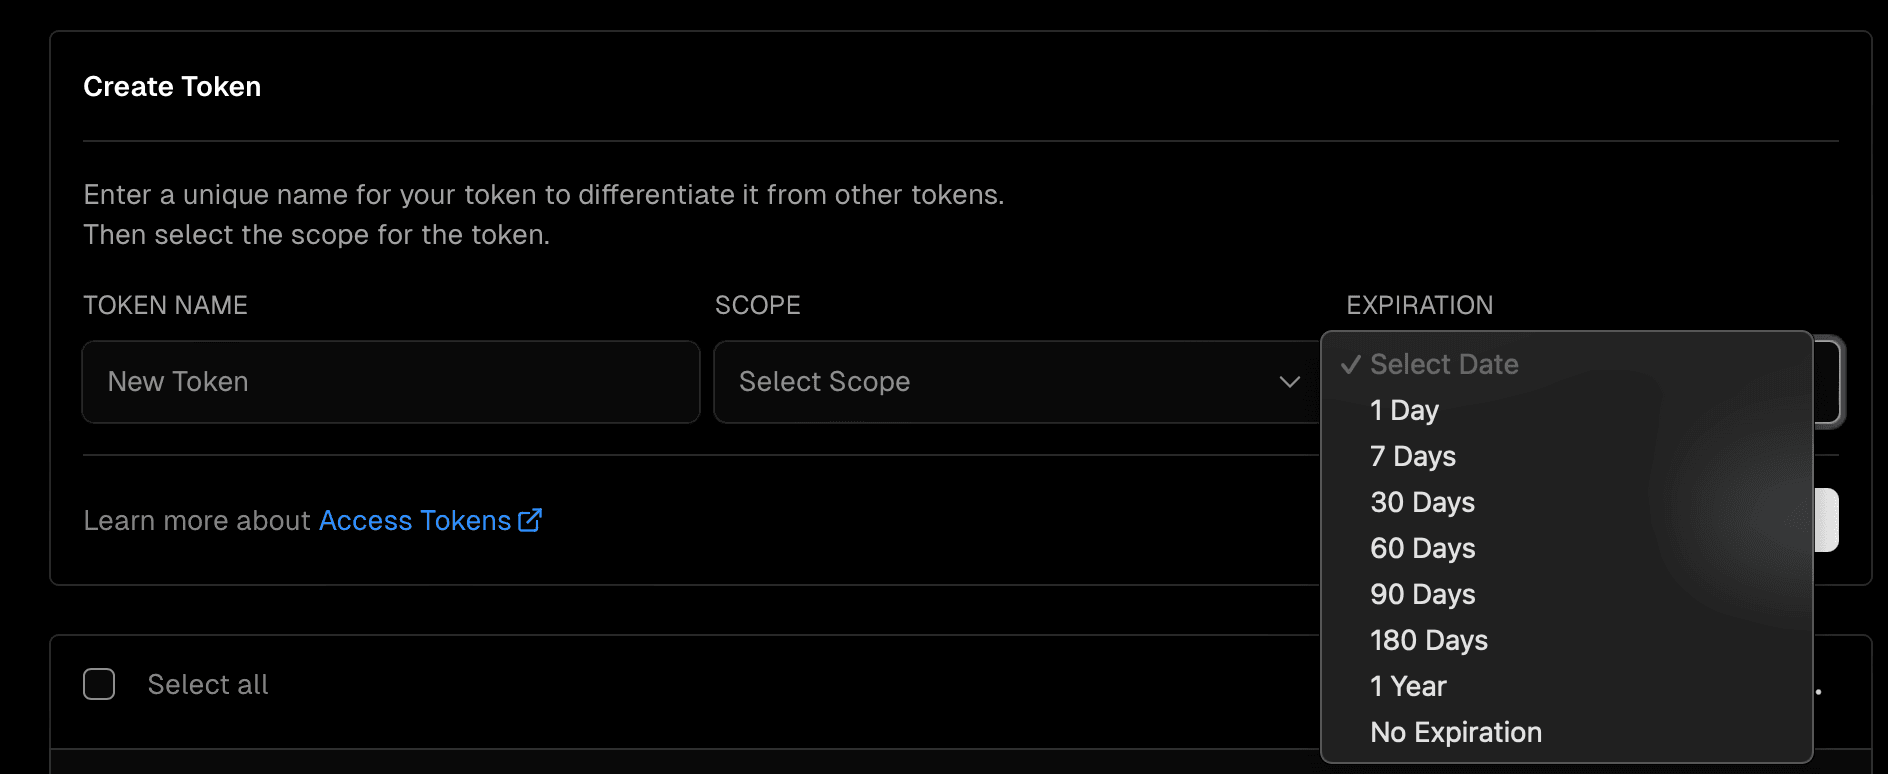Image resolution: width=1888 pixels, height=774 pixels.
Task: Click the Expiration dropdown's exposed right edge
Action: coord(1829,383)
